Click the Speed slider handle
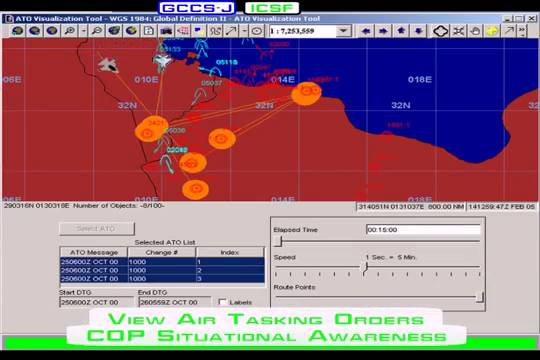The height and width of the screenshot is (360, 540). (365, 268)
